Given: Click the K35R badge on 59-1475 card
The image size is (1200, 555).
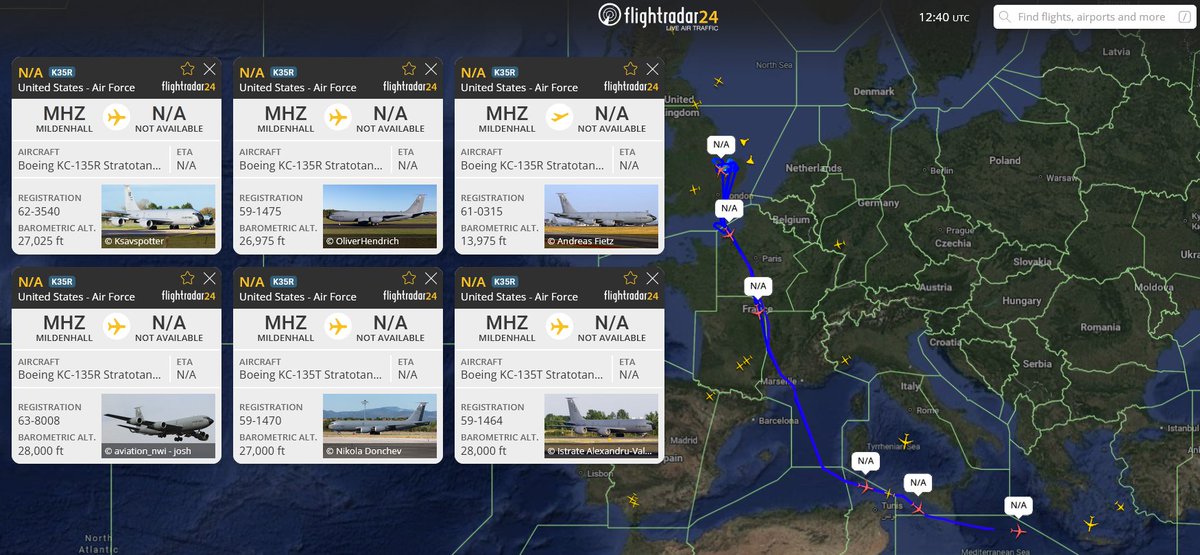Looking at the screenshot, I should (x=283, y=72).
